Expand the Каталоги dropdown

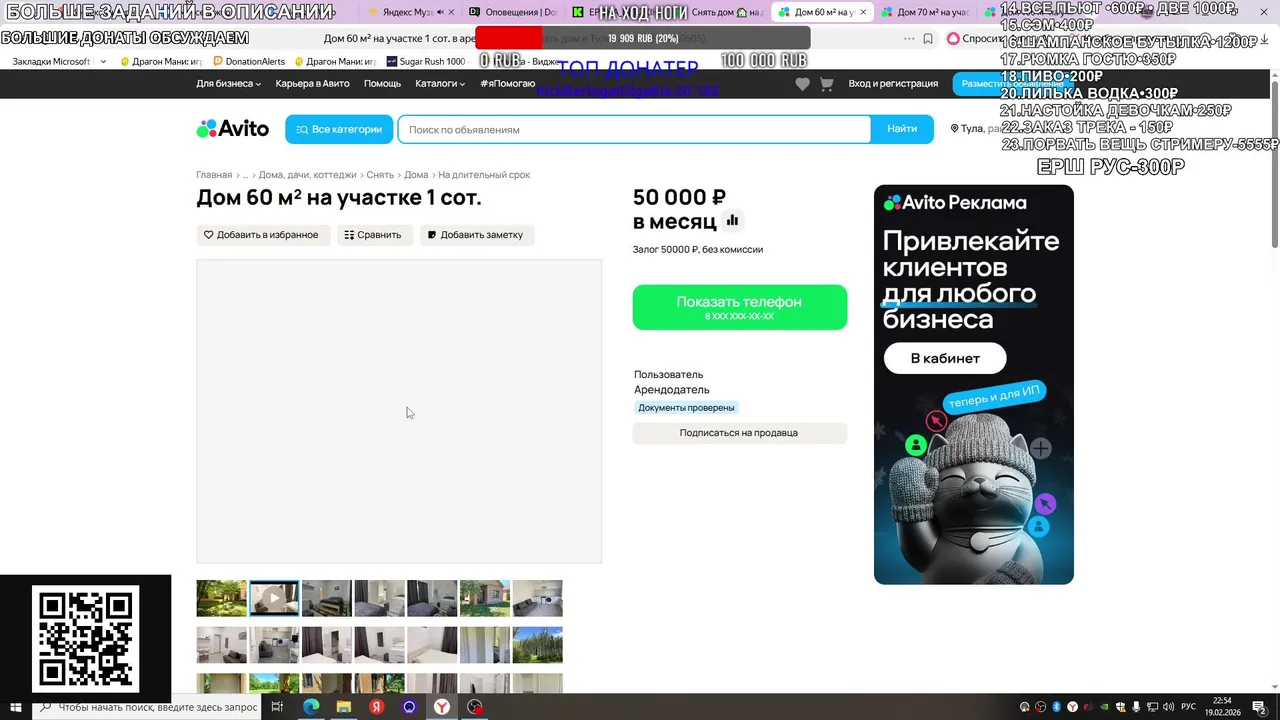440,84
